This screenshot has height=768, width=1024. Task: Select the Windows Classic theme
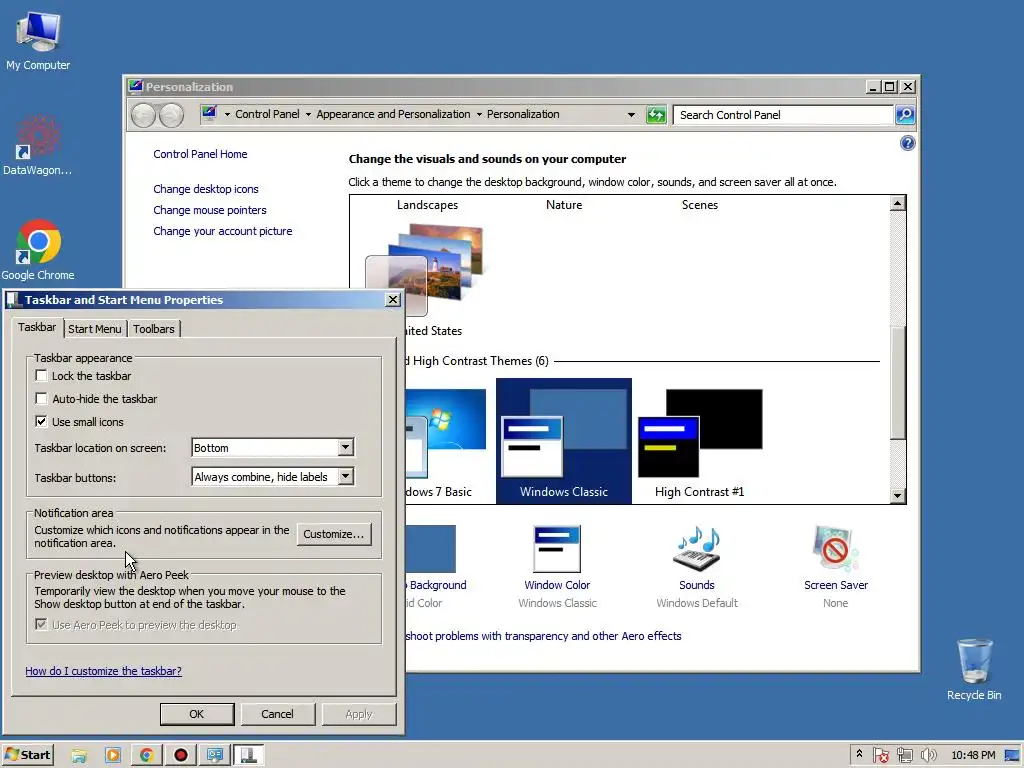pos(564,441)
